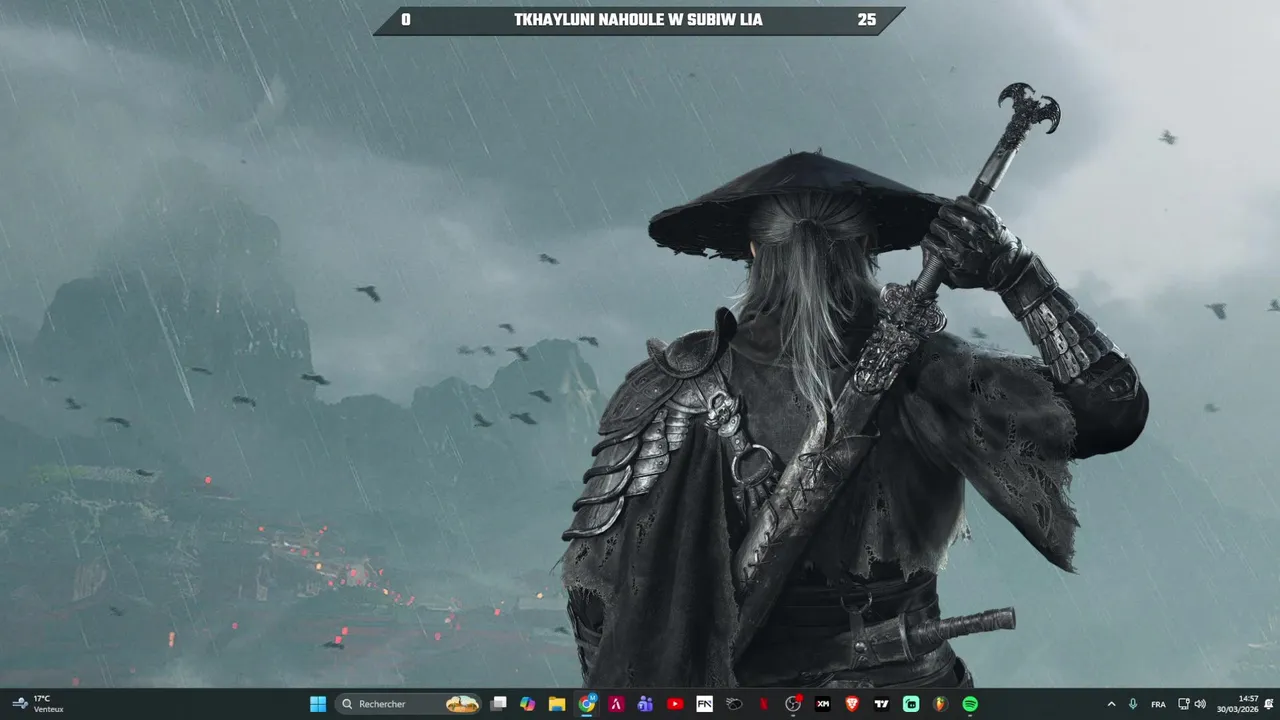Viewport: 1280px width, 720px height.
Task: Click the 25 counter on the overlay bar
Action: [x=866, y=20]
